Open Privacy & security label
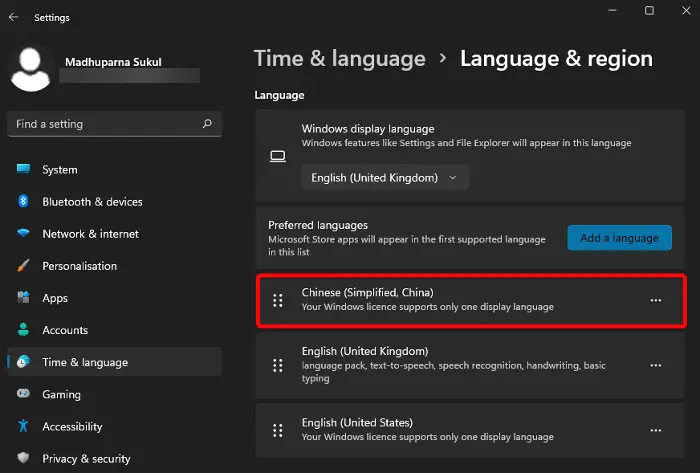The width and height of the screenshot is (700, 473). tap(86, 459)
